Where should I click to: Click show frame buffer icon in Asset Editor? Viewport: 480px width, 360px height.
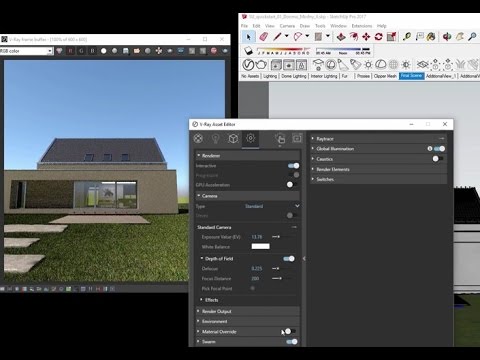297,138
